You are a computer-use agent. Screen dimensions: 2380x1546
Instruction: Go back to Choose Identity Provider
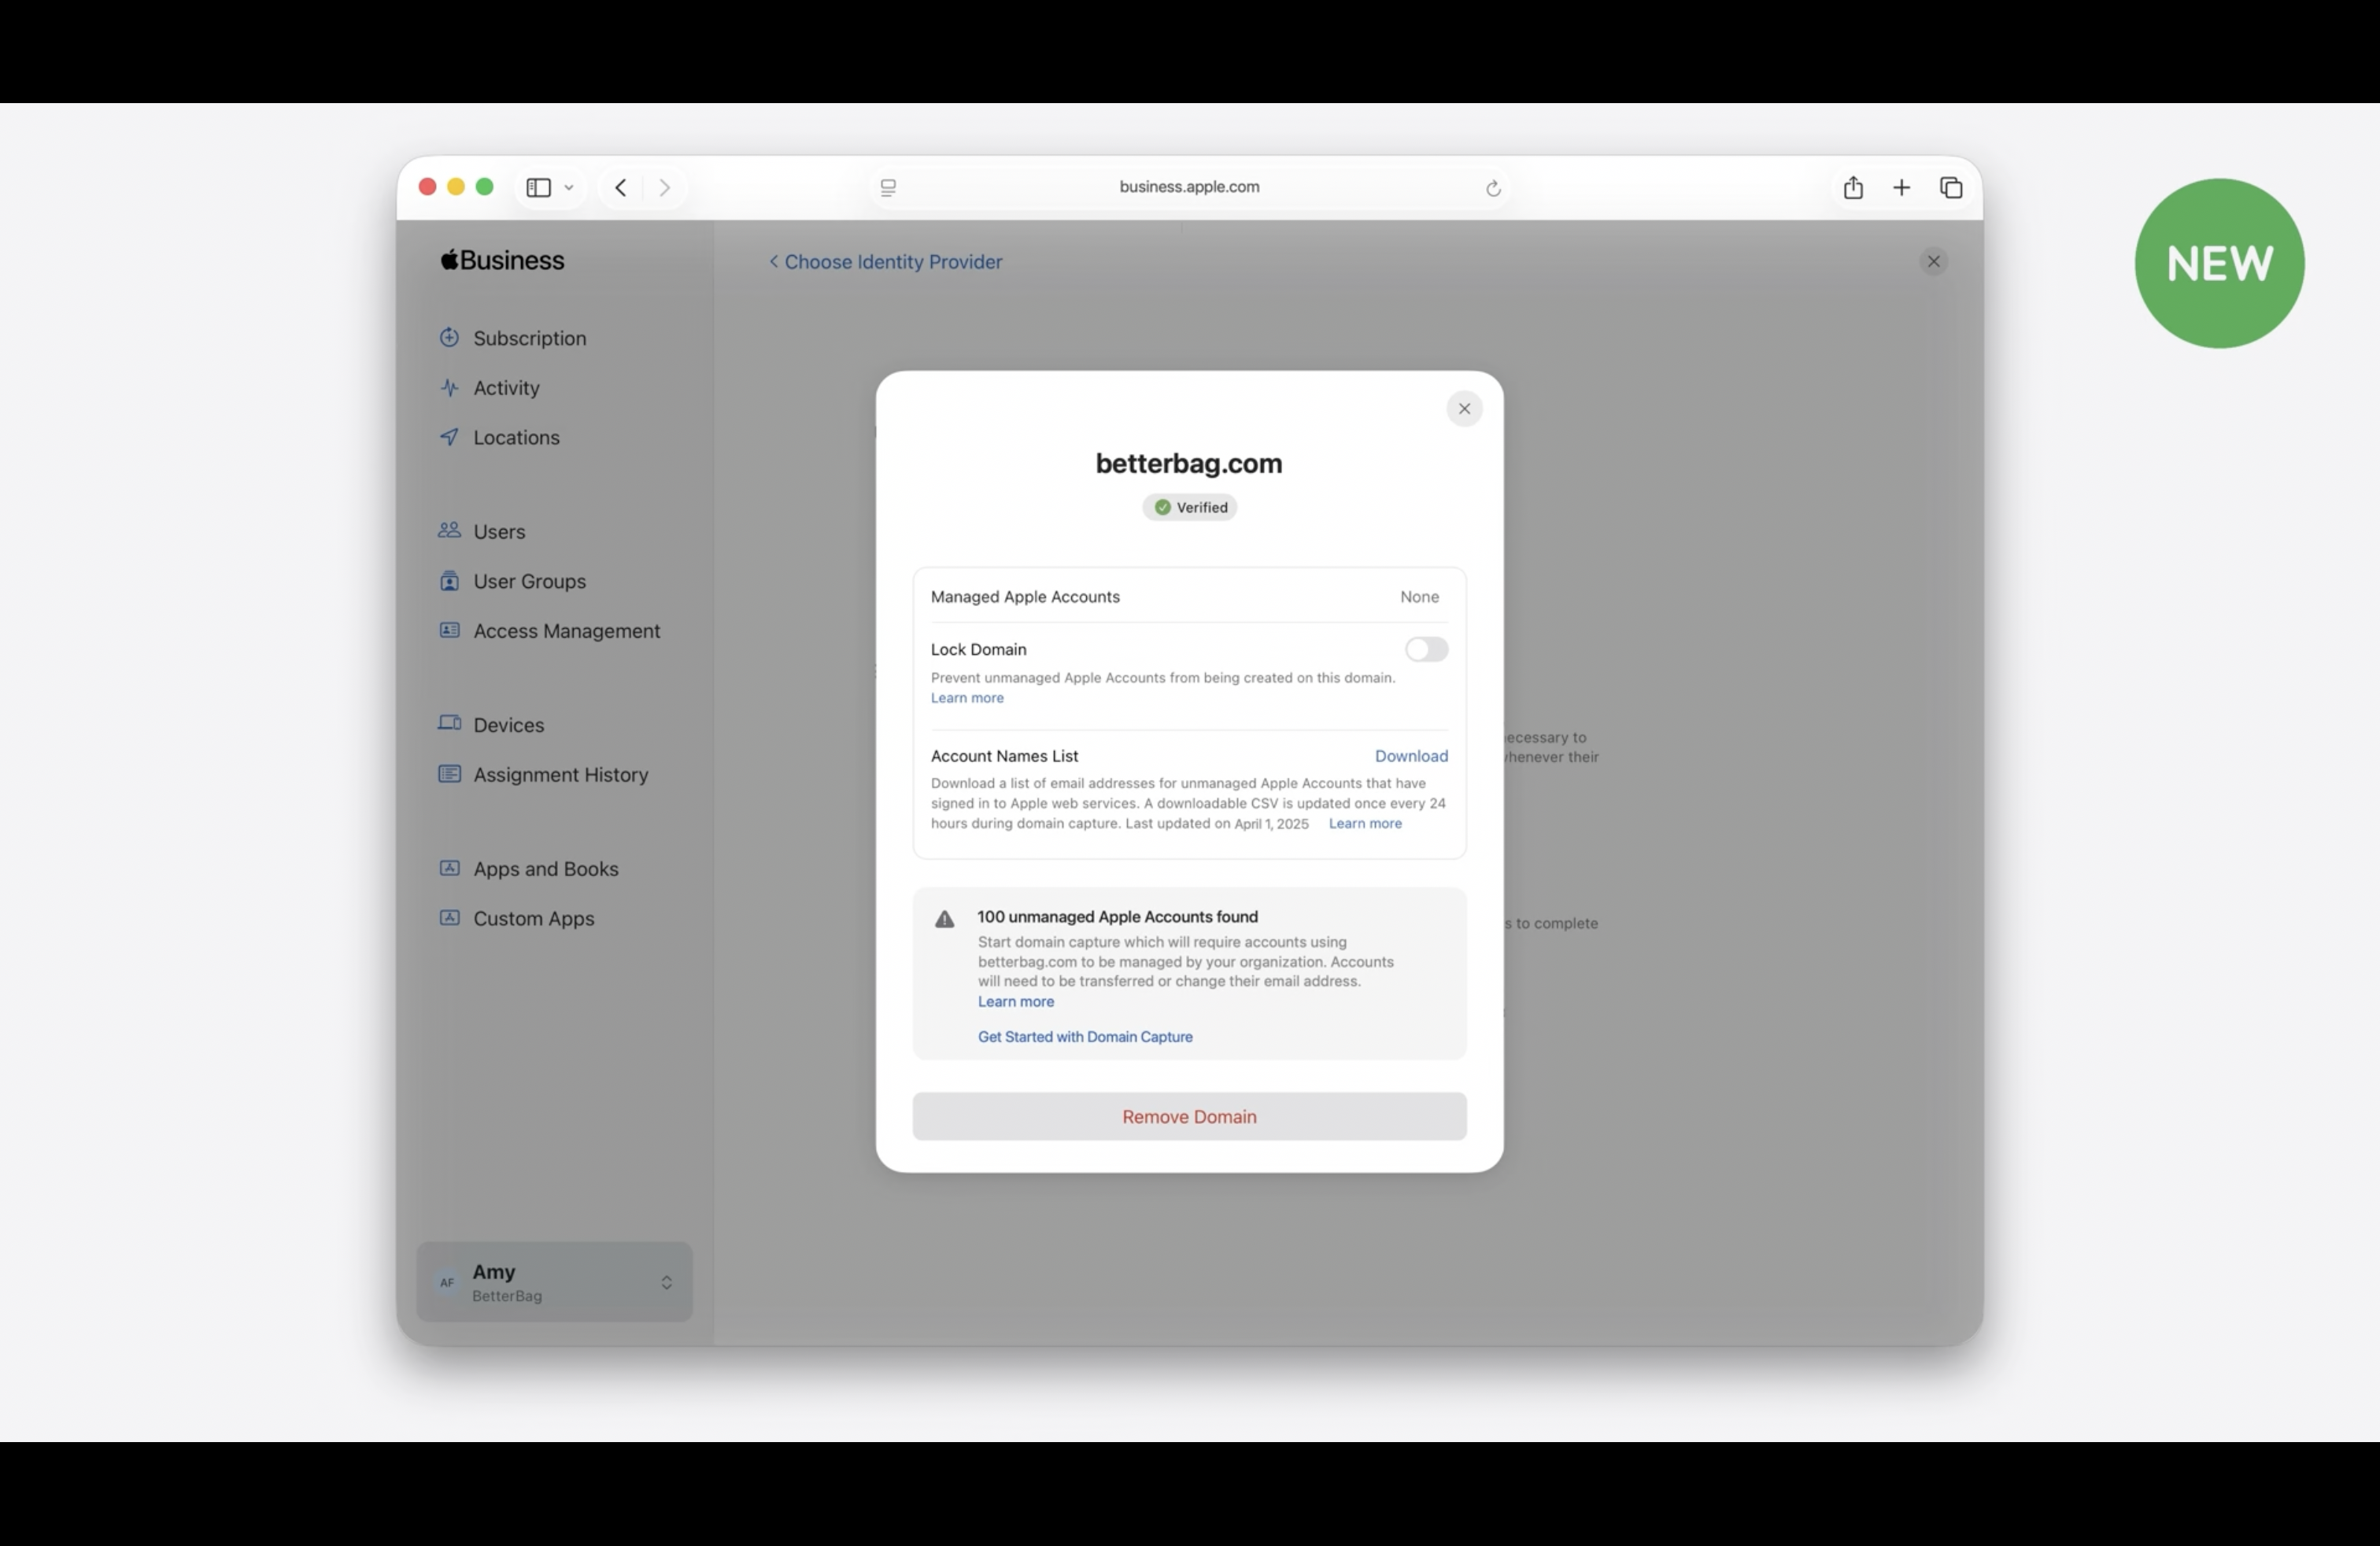tap(885, 262)
